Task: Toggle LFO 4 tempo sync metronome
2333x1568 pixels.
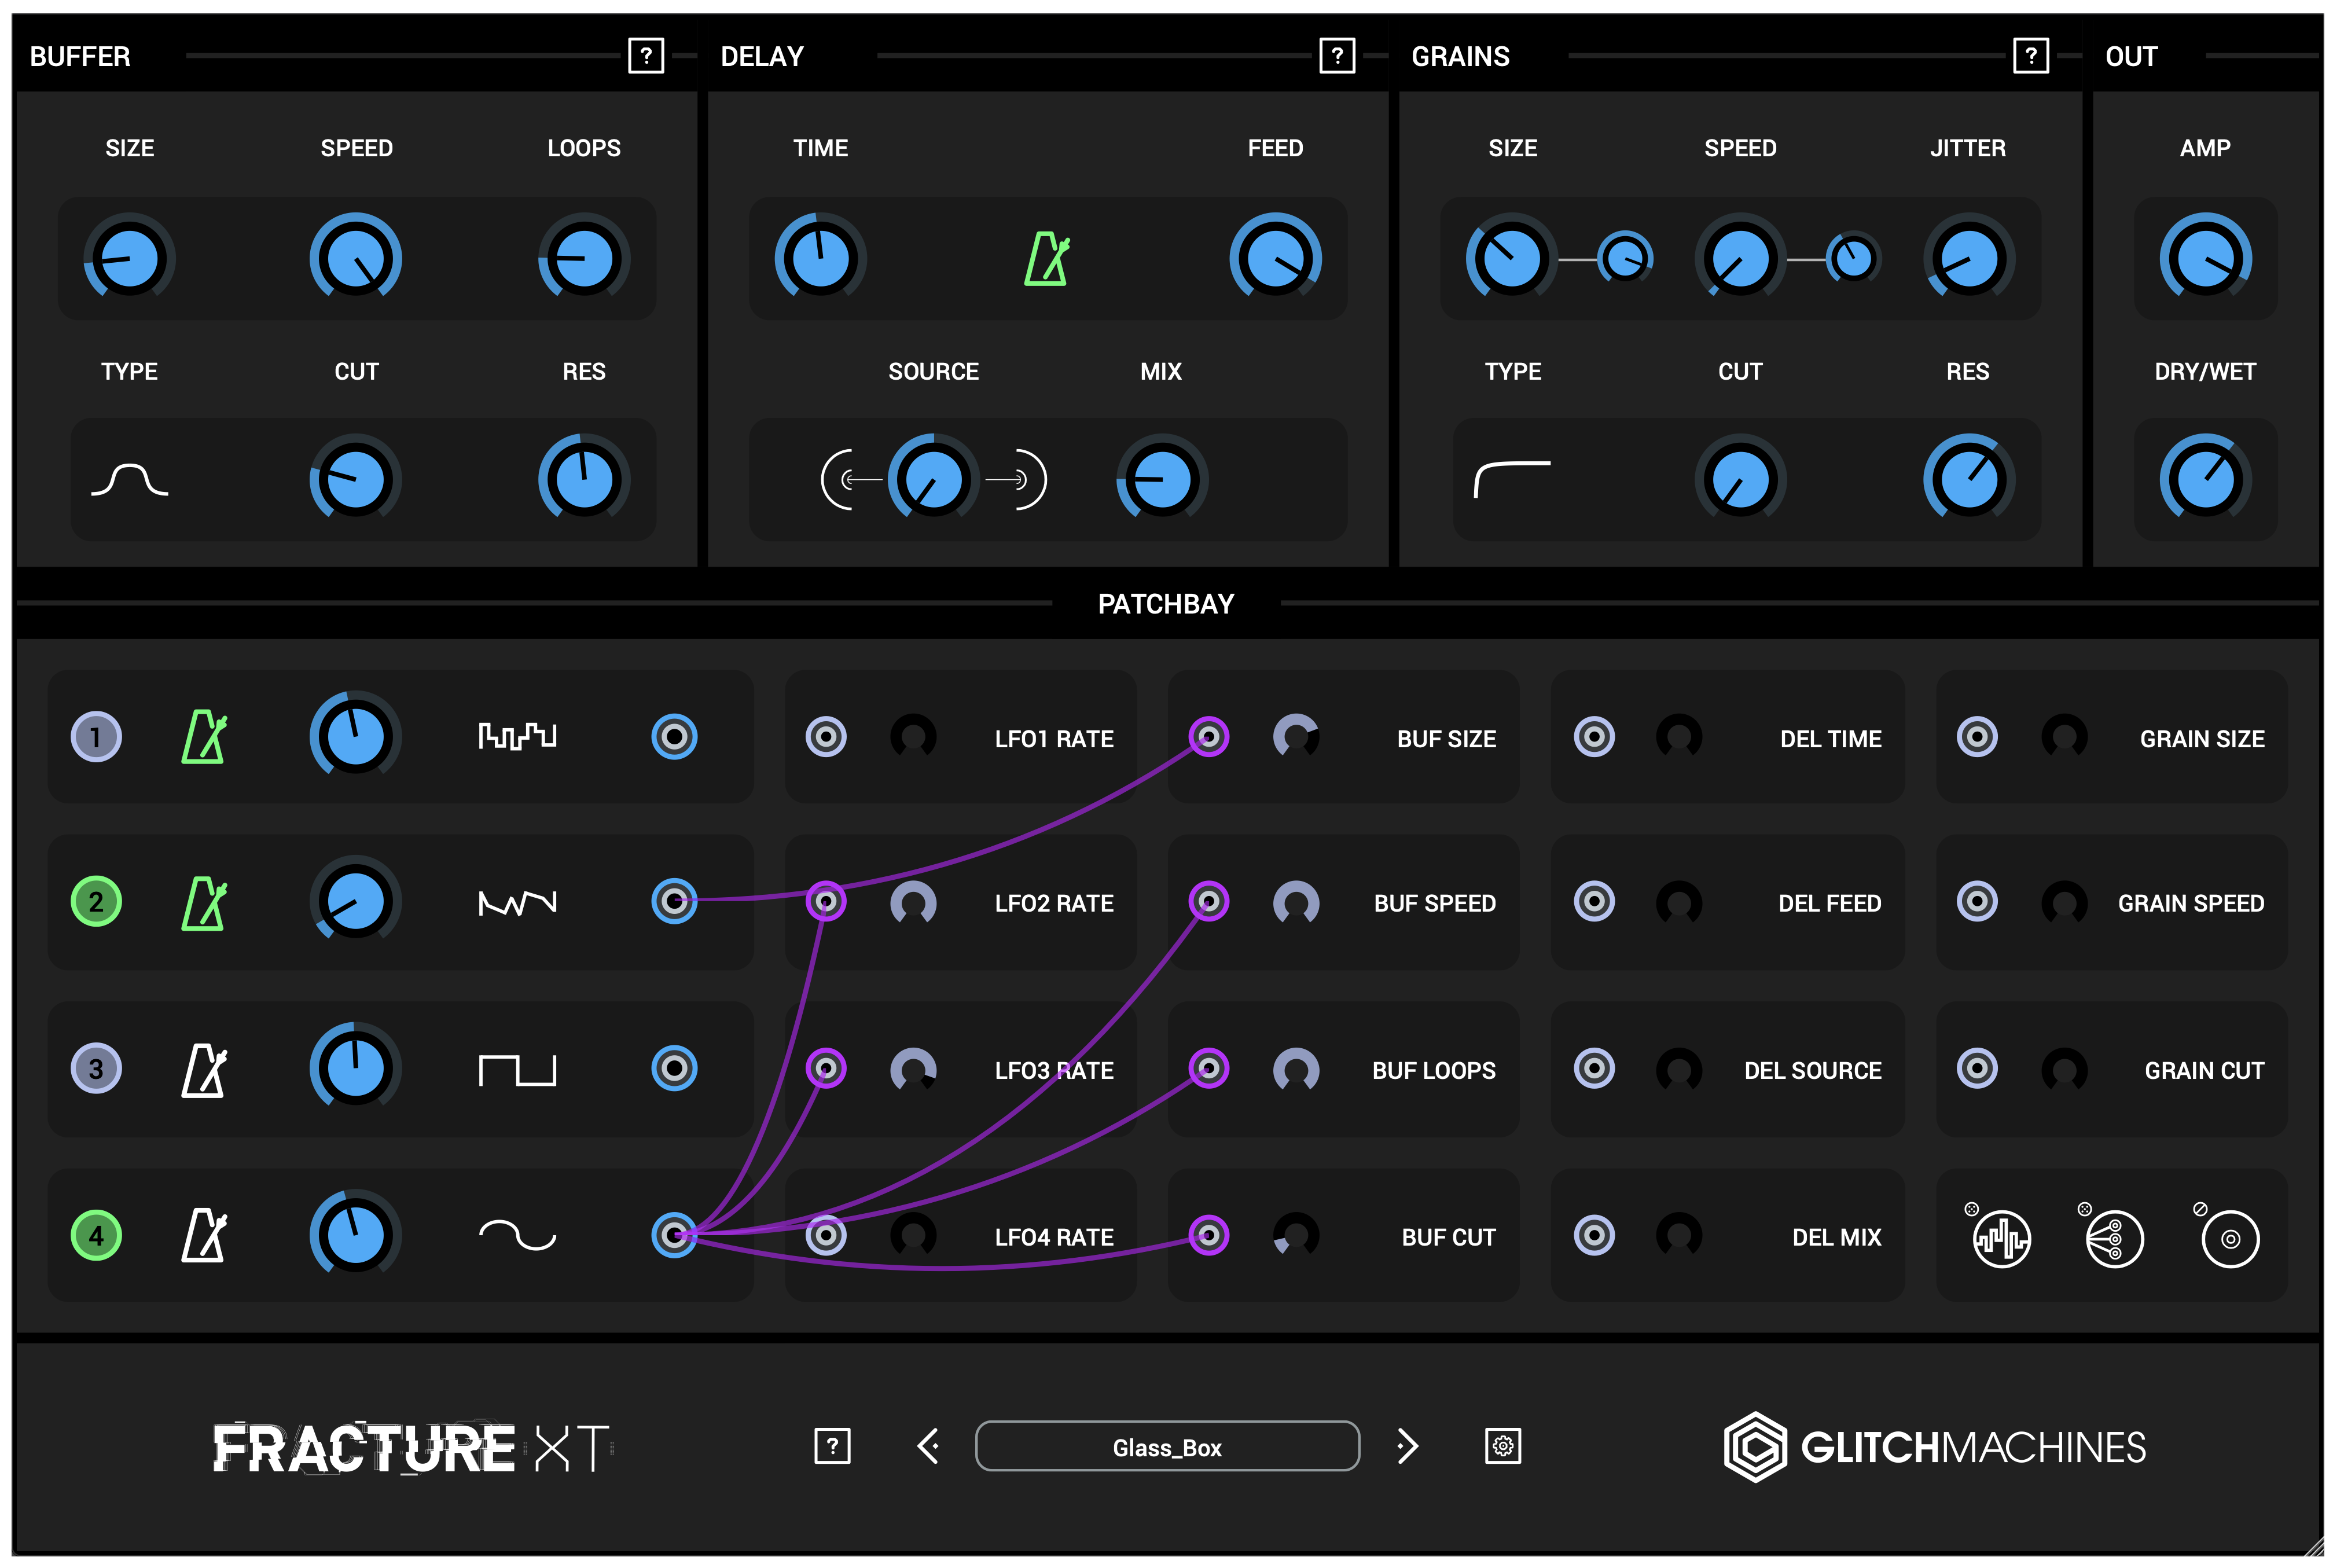Action: point(204,1236)
